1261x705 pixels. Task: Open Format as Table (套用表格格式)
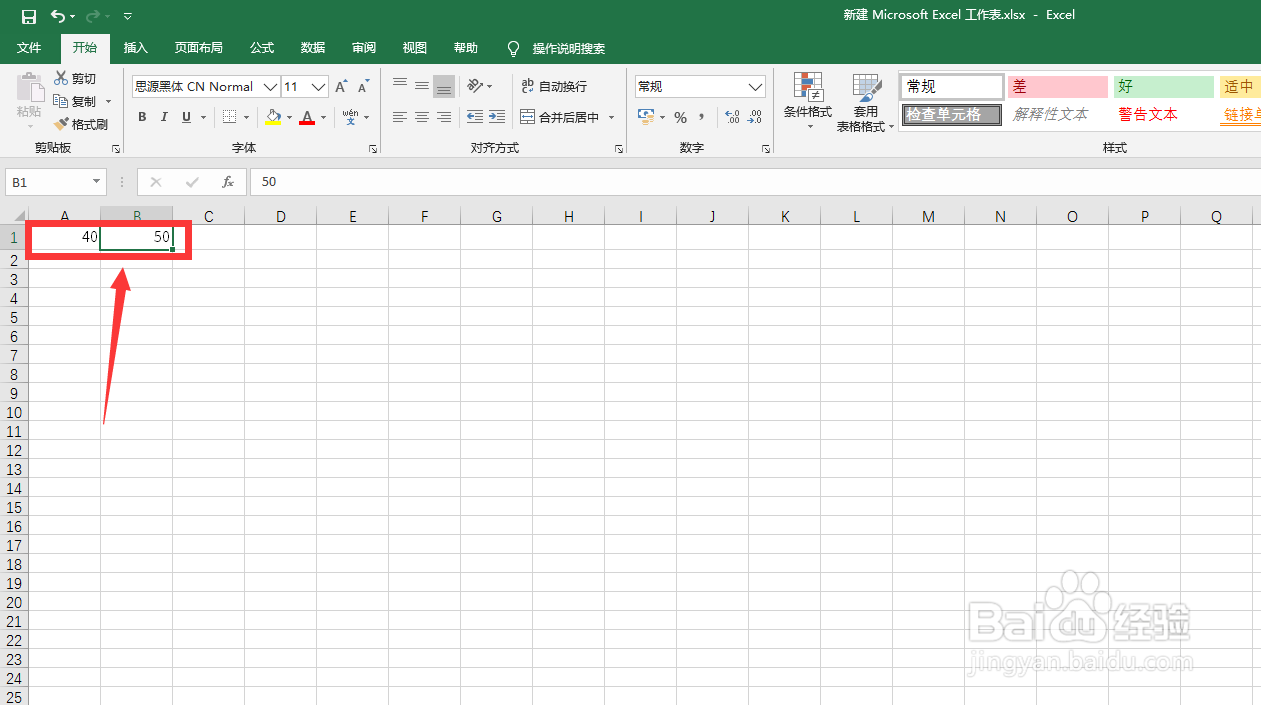point(865,102)
